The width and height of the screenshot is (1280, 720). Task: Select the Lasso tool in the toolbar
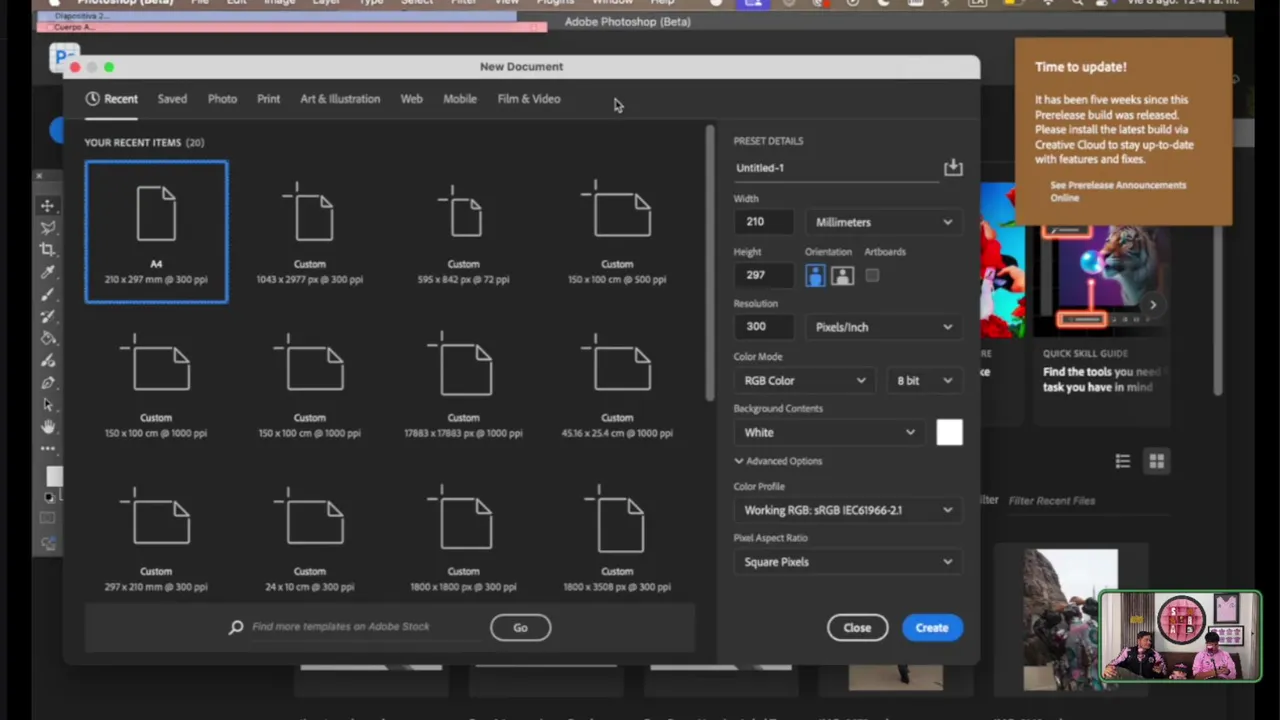(x=47, y=227)
